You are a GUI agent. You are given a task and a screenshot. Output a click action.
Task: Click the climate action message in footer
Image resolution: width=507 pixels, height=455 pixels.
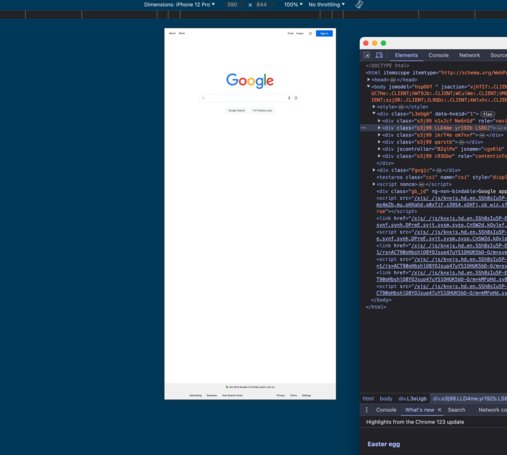[250, 387]
